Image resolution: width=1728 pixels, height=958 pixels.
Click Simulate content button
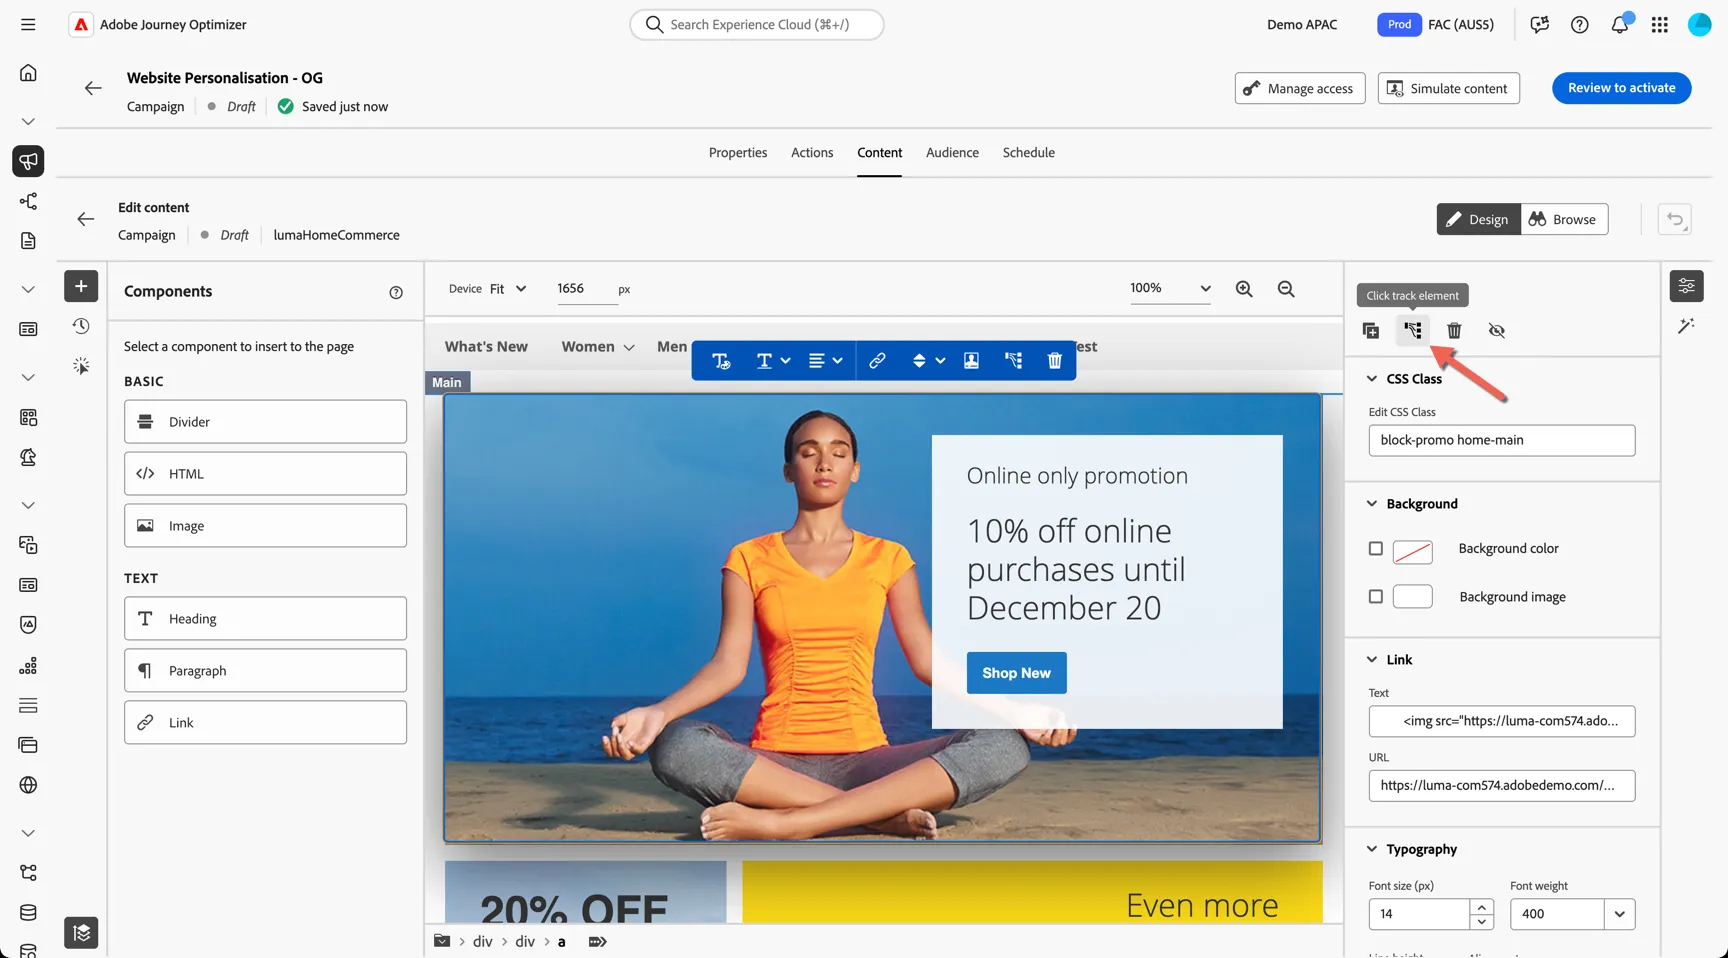tap(1448, 88)
